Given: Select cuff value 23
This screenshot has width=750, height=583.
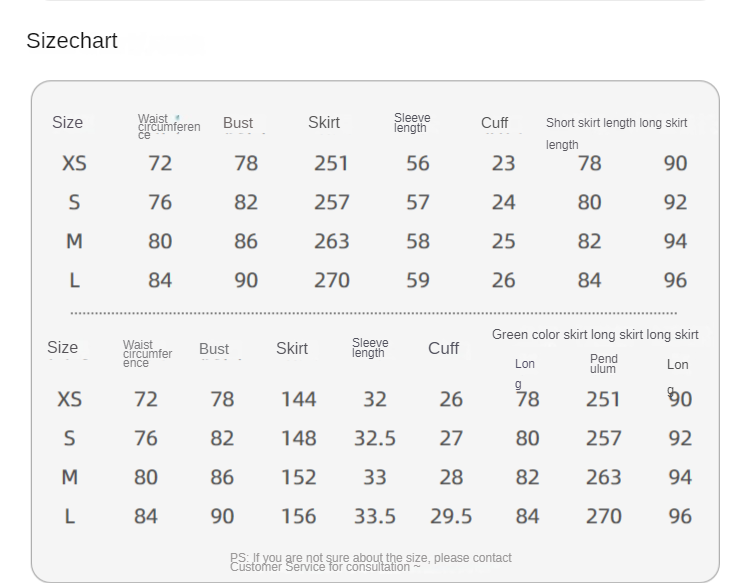Looking at the screenshot, I should tap(503, 163).
